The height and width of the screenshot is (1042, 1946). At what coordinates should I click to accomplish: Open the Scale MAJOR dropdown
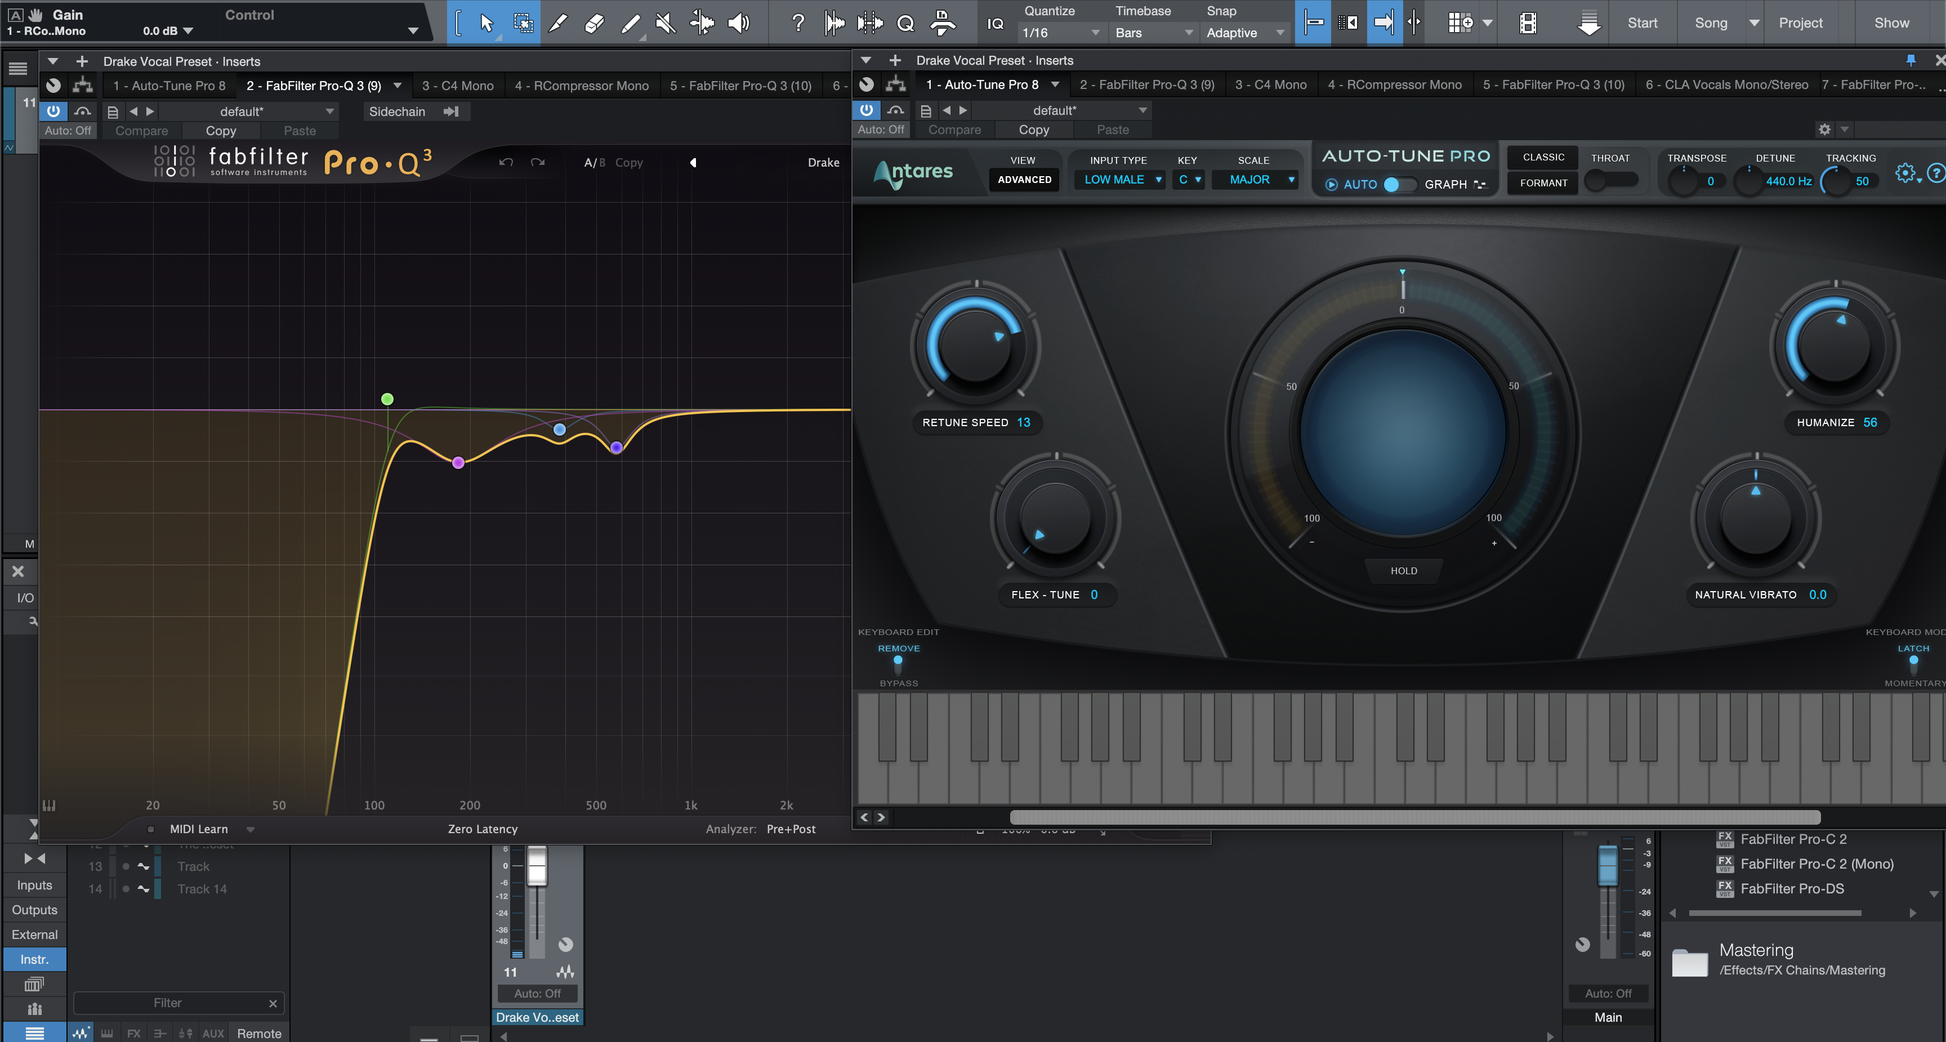point(1256,180)
